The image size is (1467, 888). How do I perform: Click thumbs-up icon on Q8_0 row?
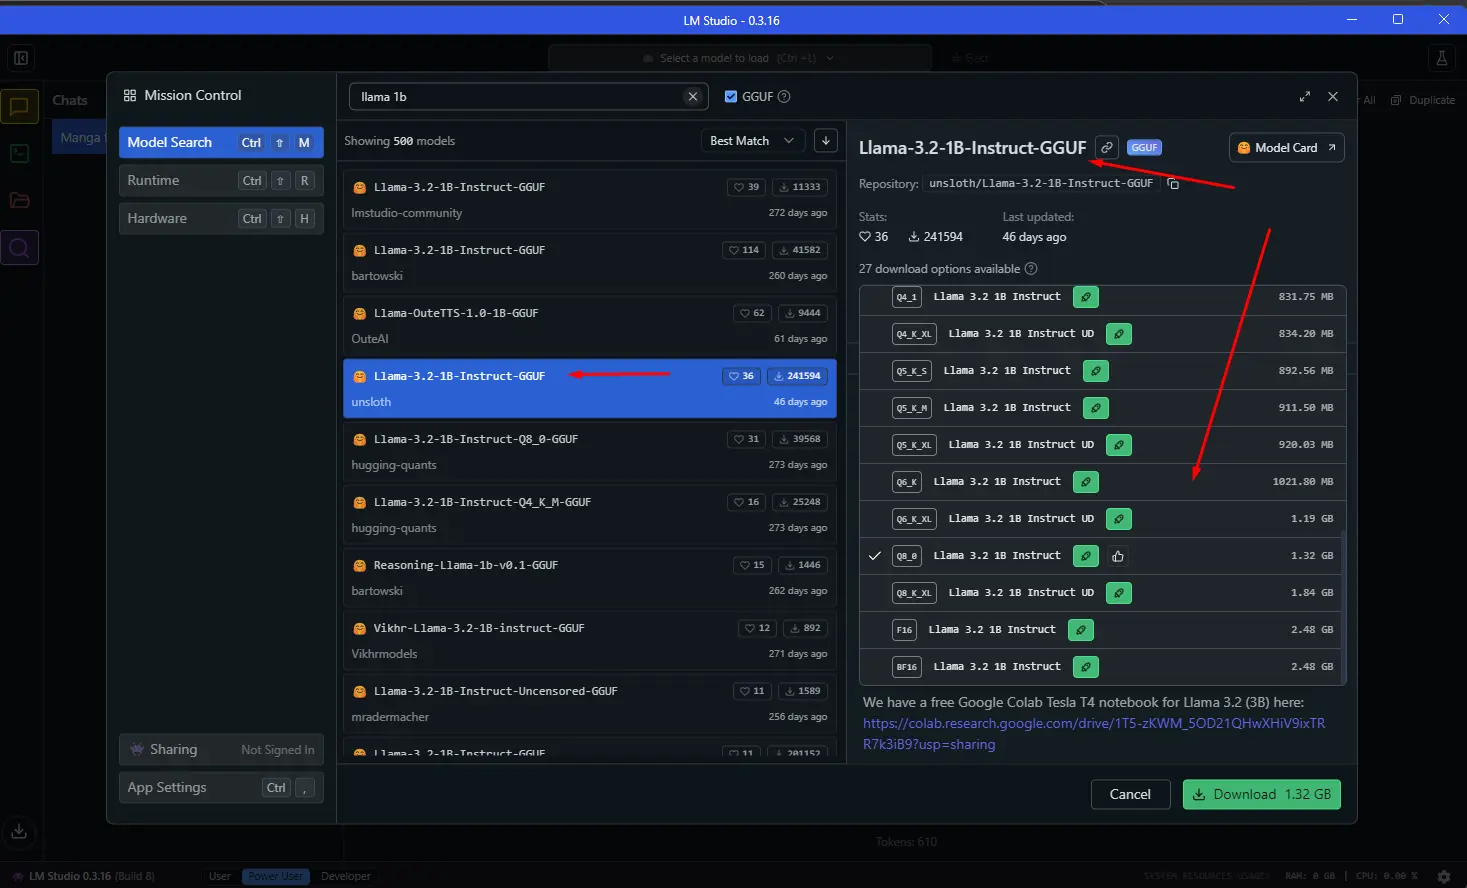click(1118, 556)
